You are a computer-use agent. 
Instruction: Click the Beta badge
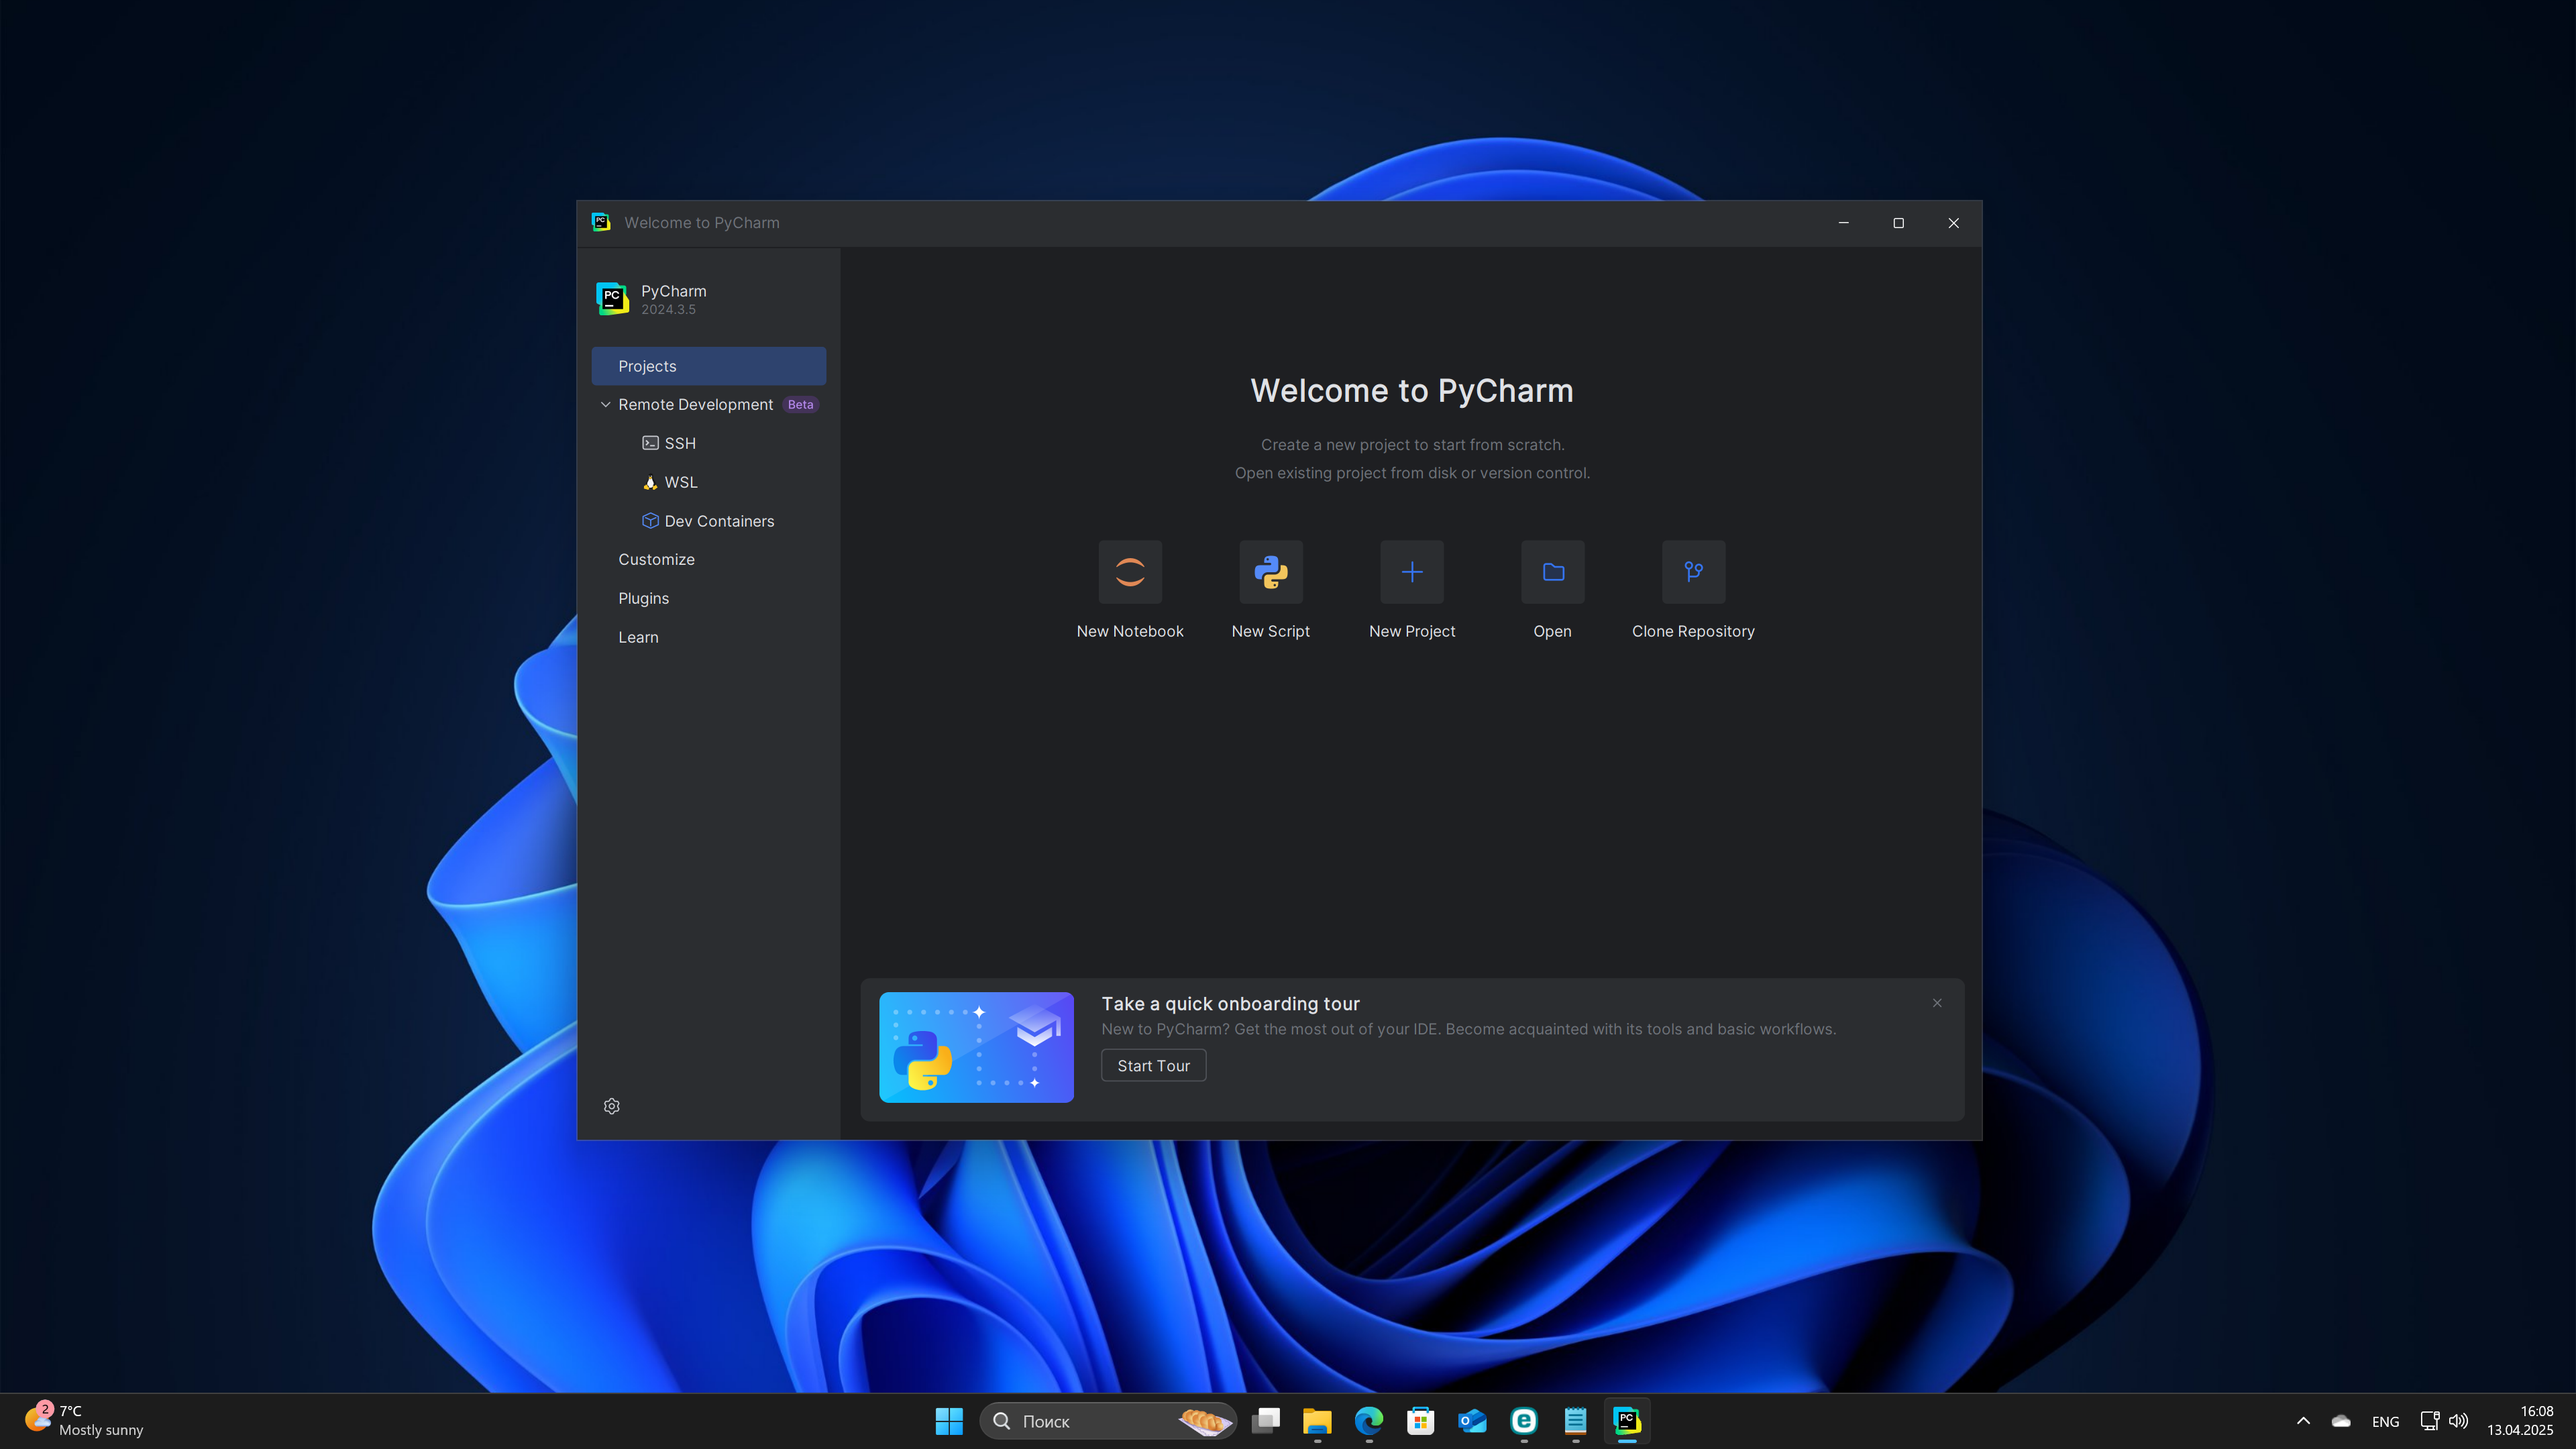(x=800, y=404)
